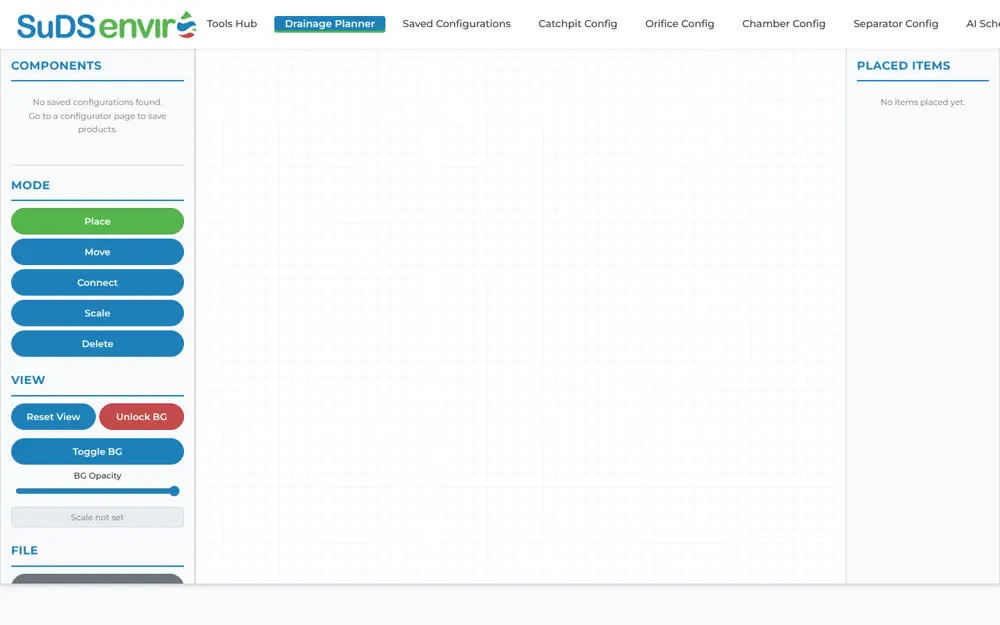
Task: Click 'No items placed yet.' text
Action: (x=923, y=102)
